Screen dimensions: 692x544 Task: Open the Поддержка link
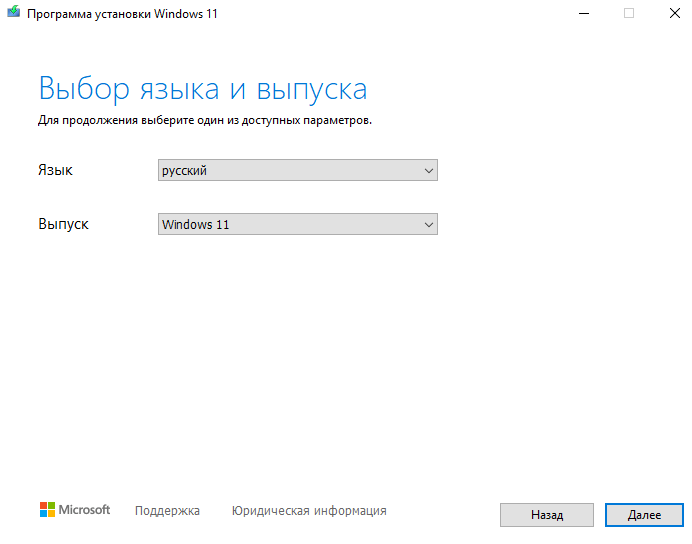pyautogui.click(x=167, y=510)
